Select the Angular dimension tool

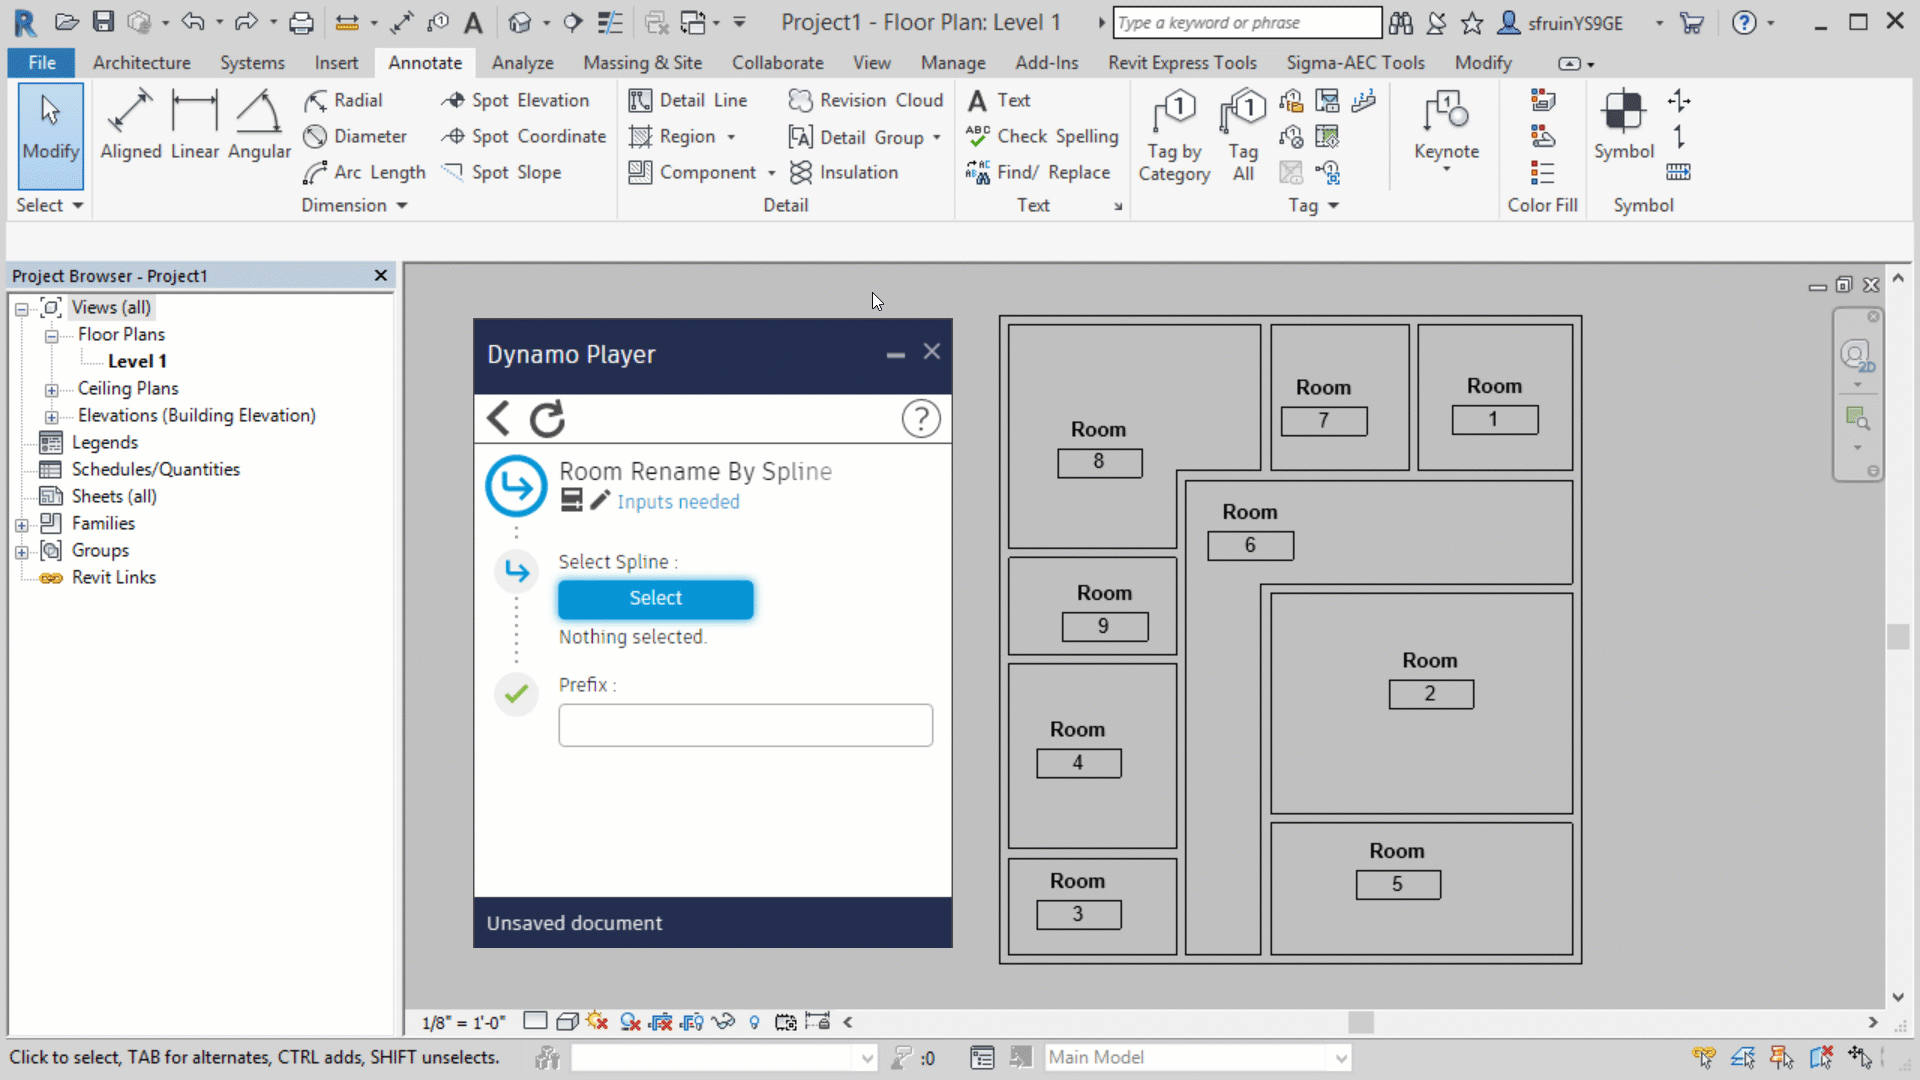[259, 125]
